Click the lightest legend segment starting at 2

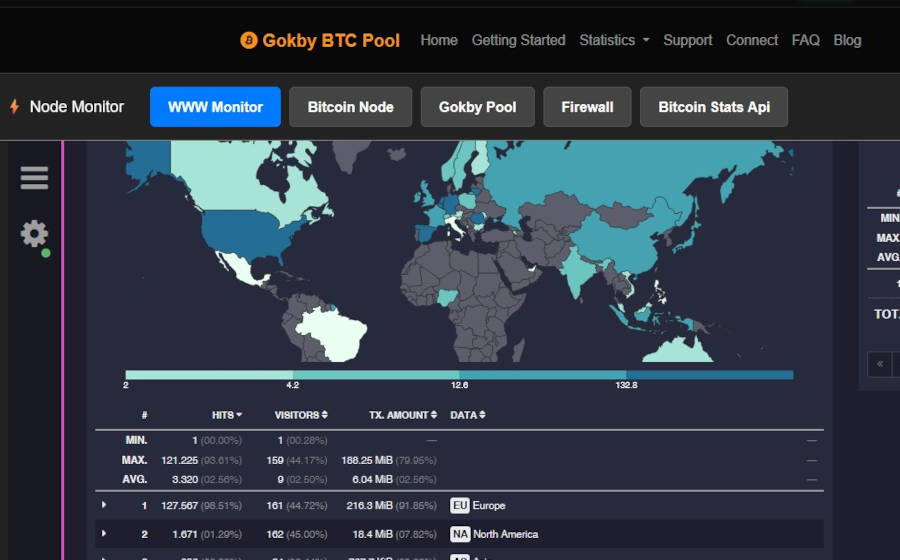click(209, 375)
